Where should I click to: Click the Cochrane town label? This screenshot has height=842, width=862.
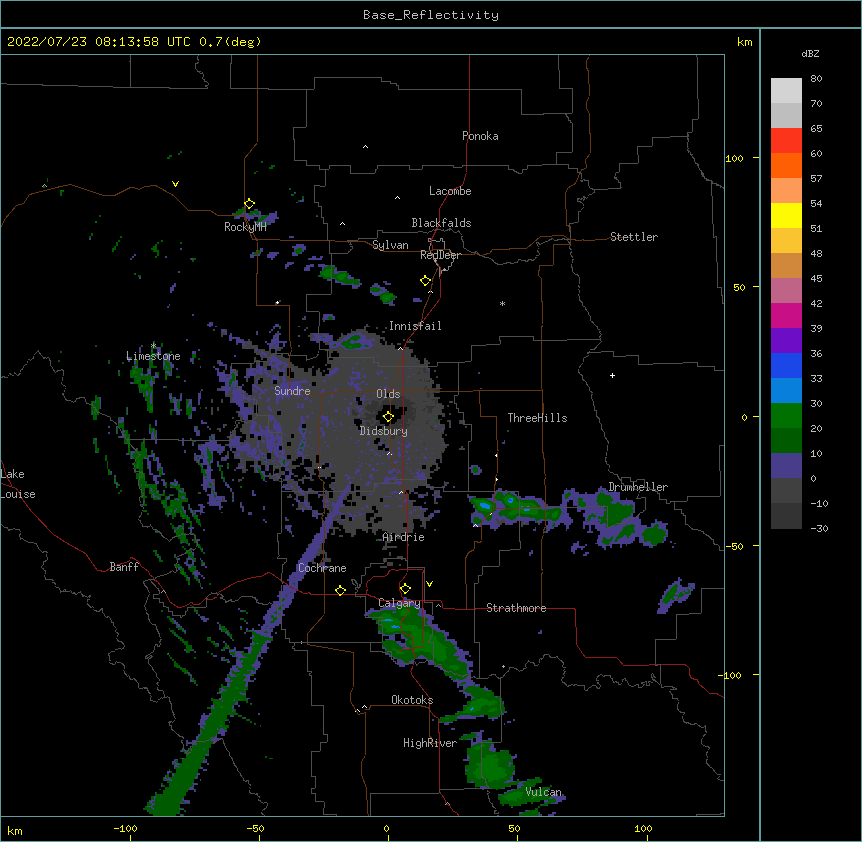tap(322, 568)
